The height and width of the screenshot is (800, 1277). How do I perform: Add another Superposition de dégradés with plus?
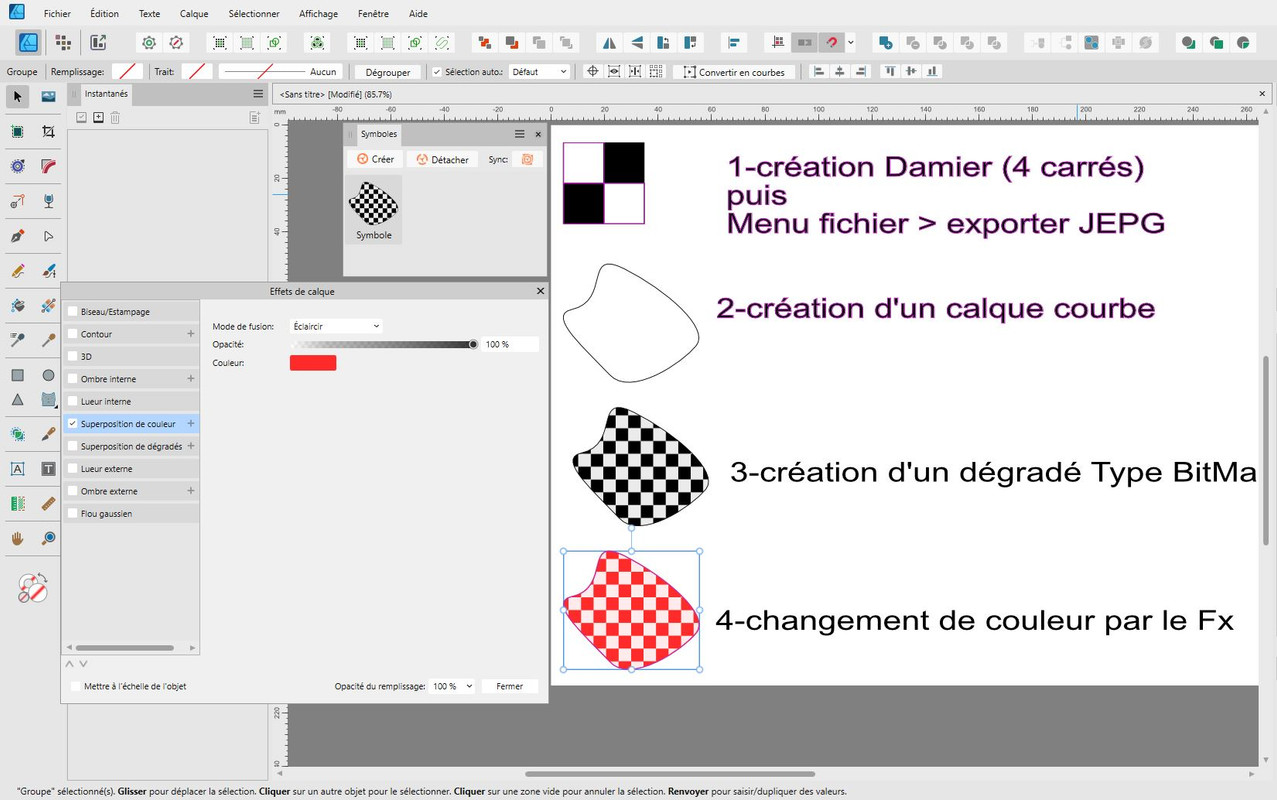191,446
